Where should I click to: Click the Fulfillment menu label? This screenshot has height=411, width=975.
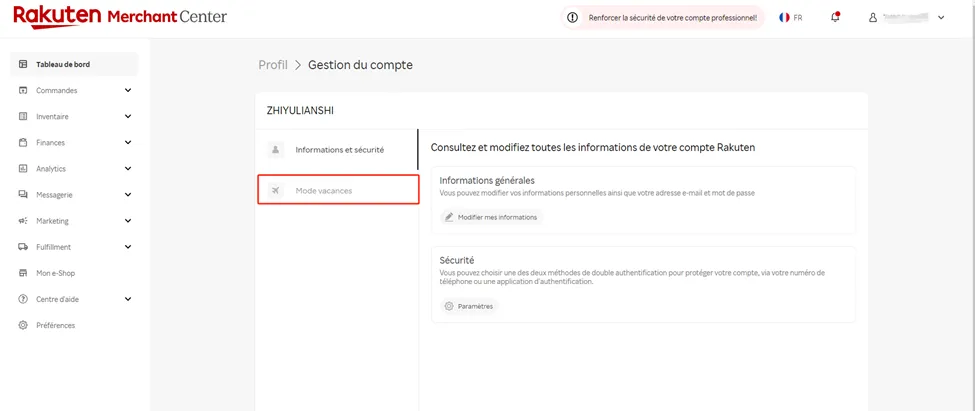coord(53,247)
